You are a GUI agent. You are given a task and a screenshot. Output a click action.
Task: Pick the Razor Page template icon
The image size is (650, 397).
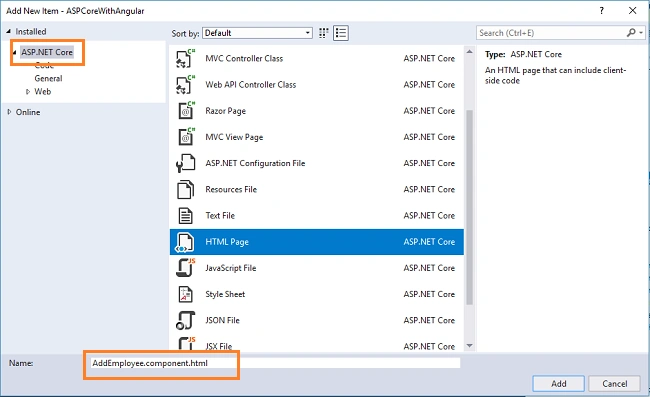(185, 111)
